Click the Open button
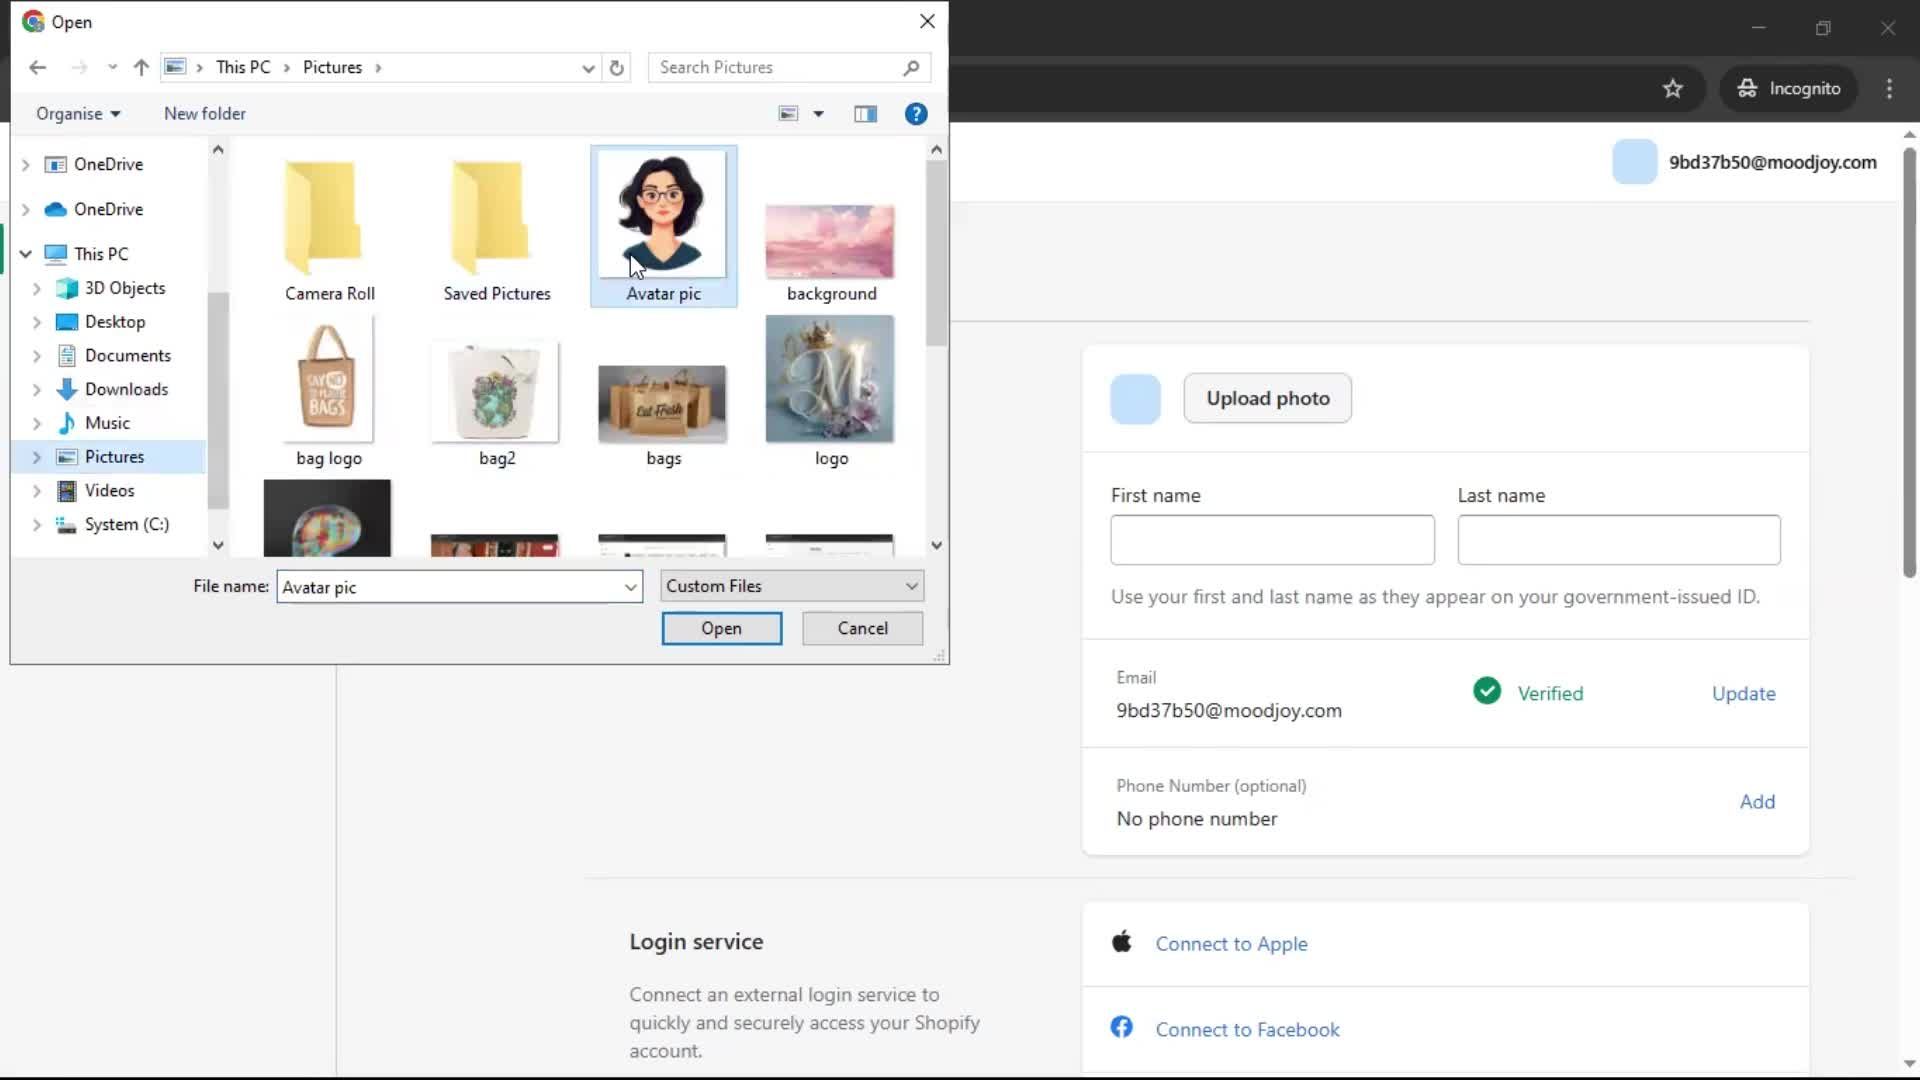Screen dimensions: 1920x1080 (x=722, y=628)
